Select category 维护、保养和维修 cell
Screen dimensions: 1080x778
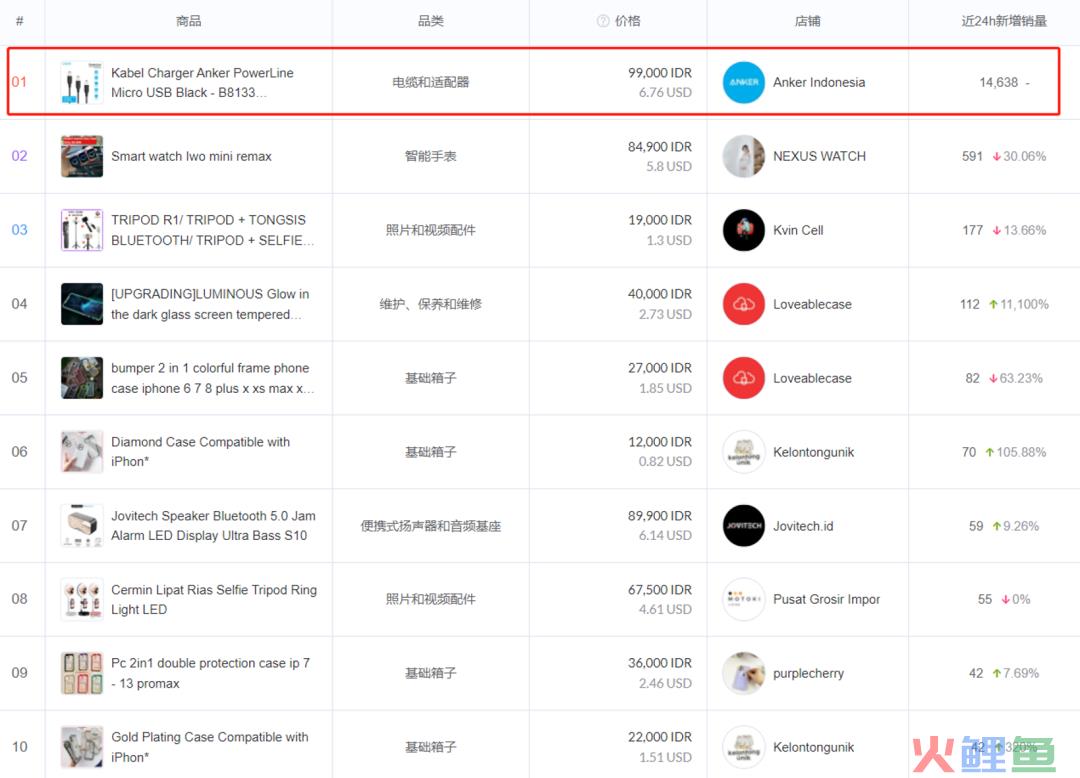click(x=430, y=304)
